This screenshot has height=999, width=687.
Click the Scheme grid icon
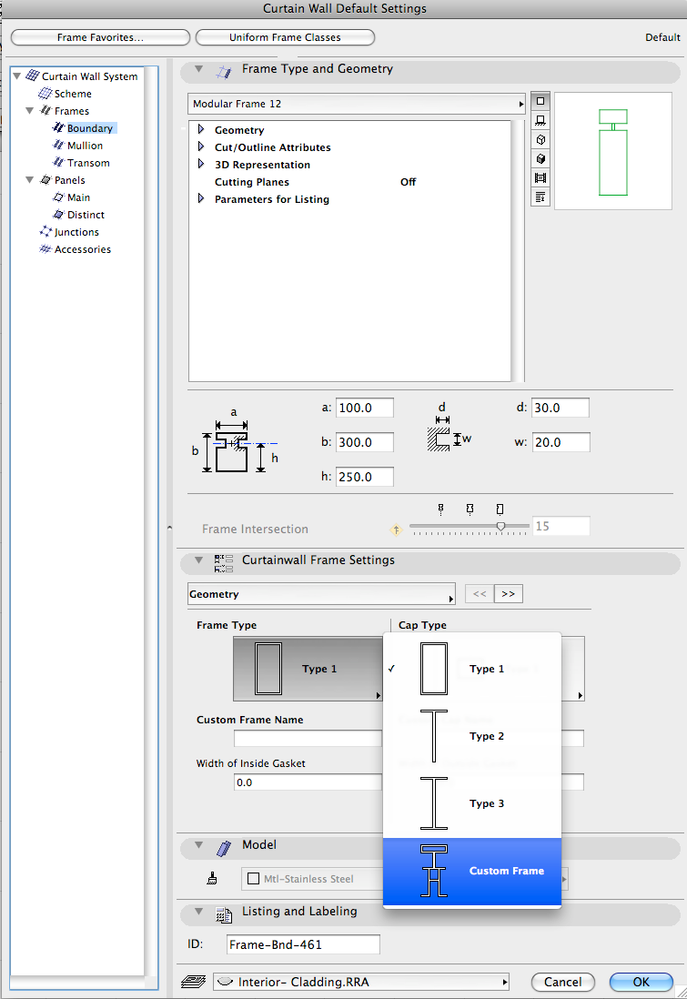point(45,94)
